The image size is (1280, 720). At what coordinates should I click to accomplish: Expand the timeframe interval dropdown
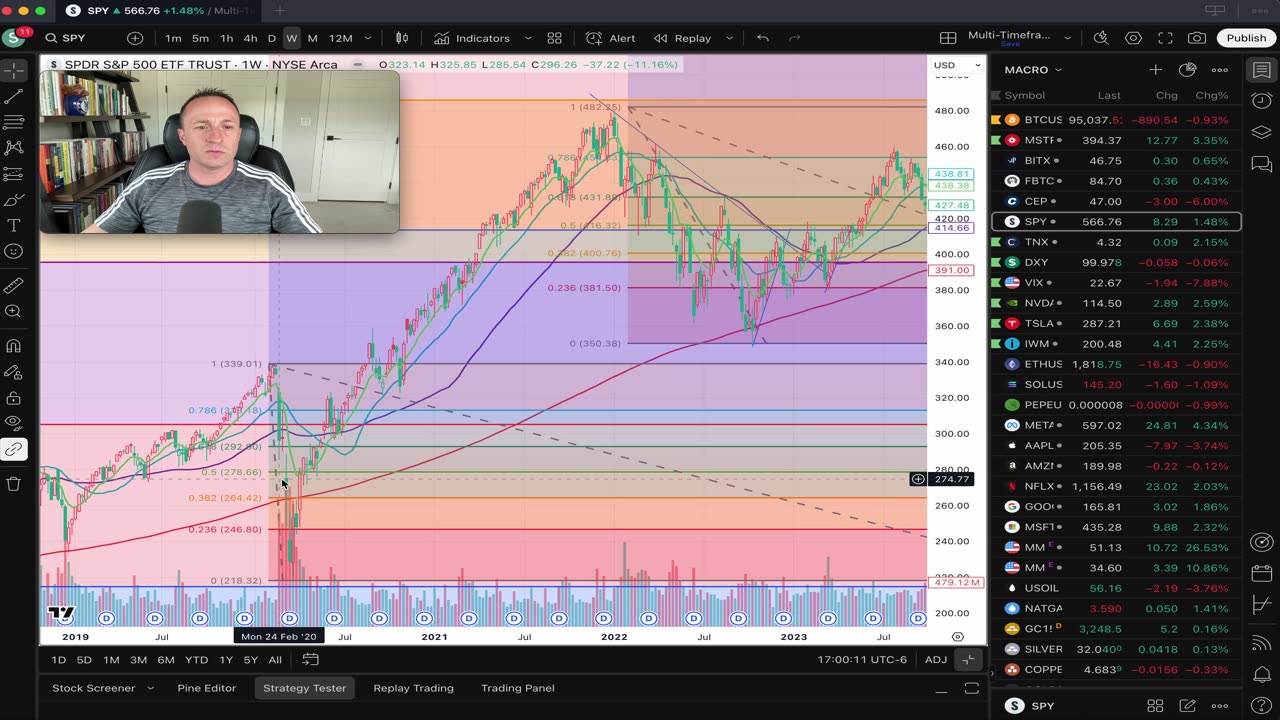pos(367,38)
